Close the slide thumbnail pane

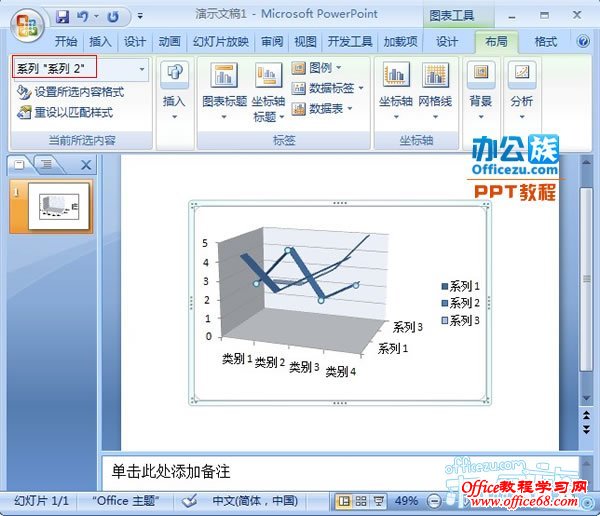click(86, 165)
